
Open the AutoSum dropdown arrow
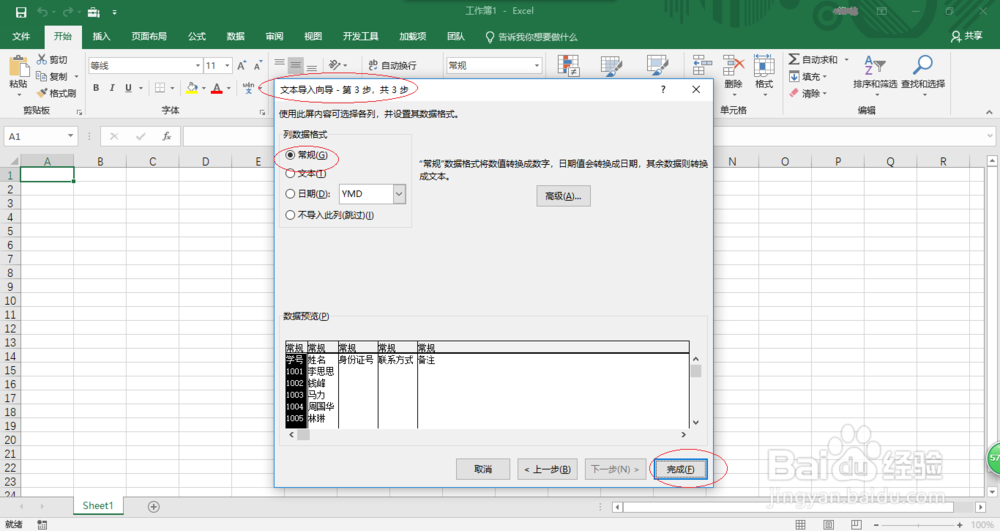pyautogui.click(x=847, y=59)
